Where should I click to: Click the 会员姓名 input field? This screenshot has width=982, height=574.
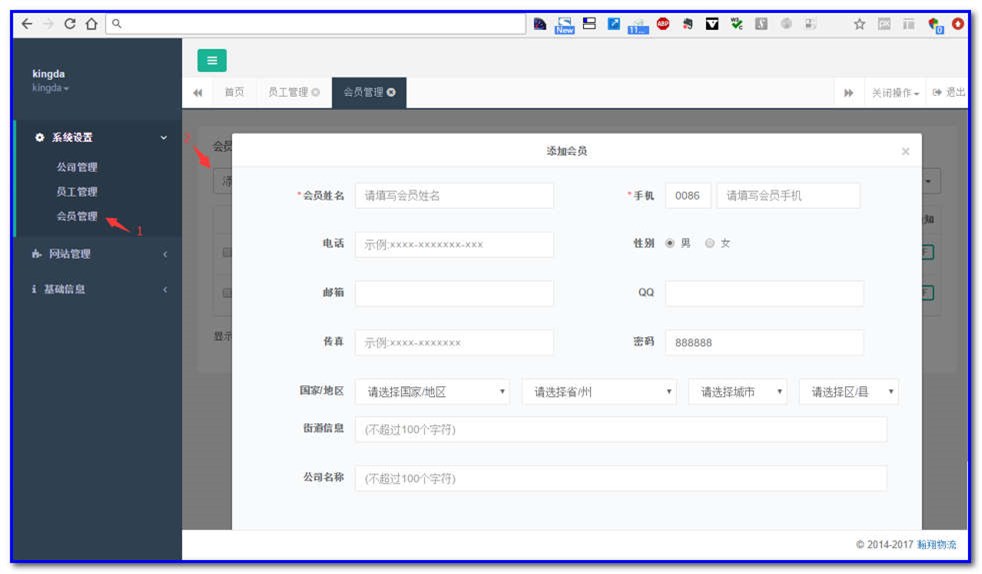click(454, 196)
